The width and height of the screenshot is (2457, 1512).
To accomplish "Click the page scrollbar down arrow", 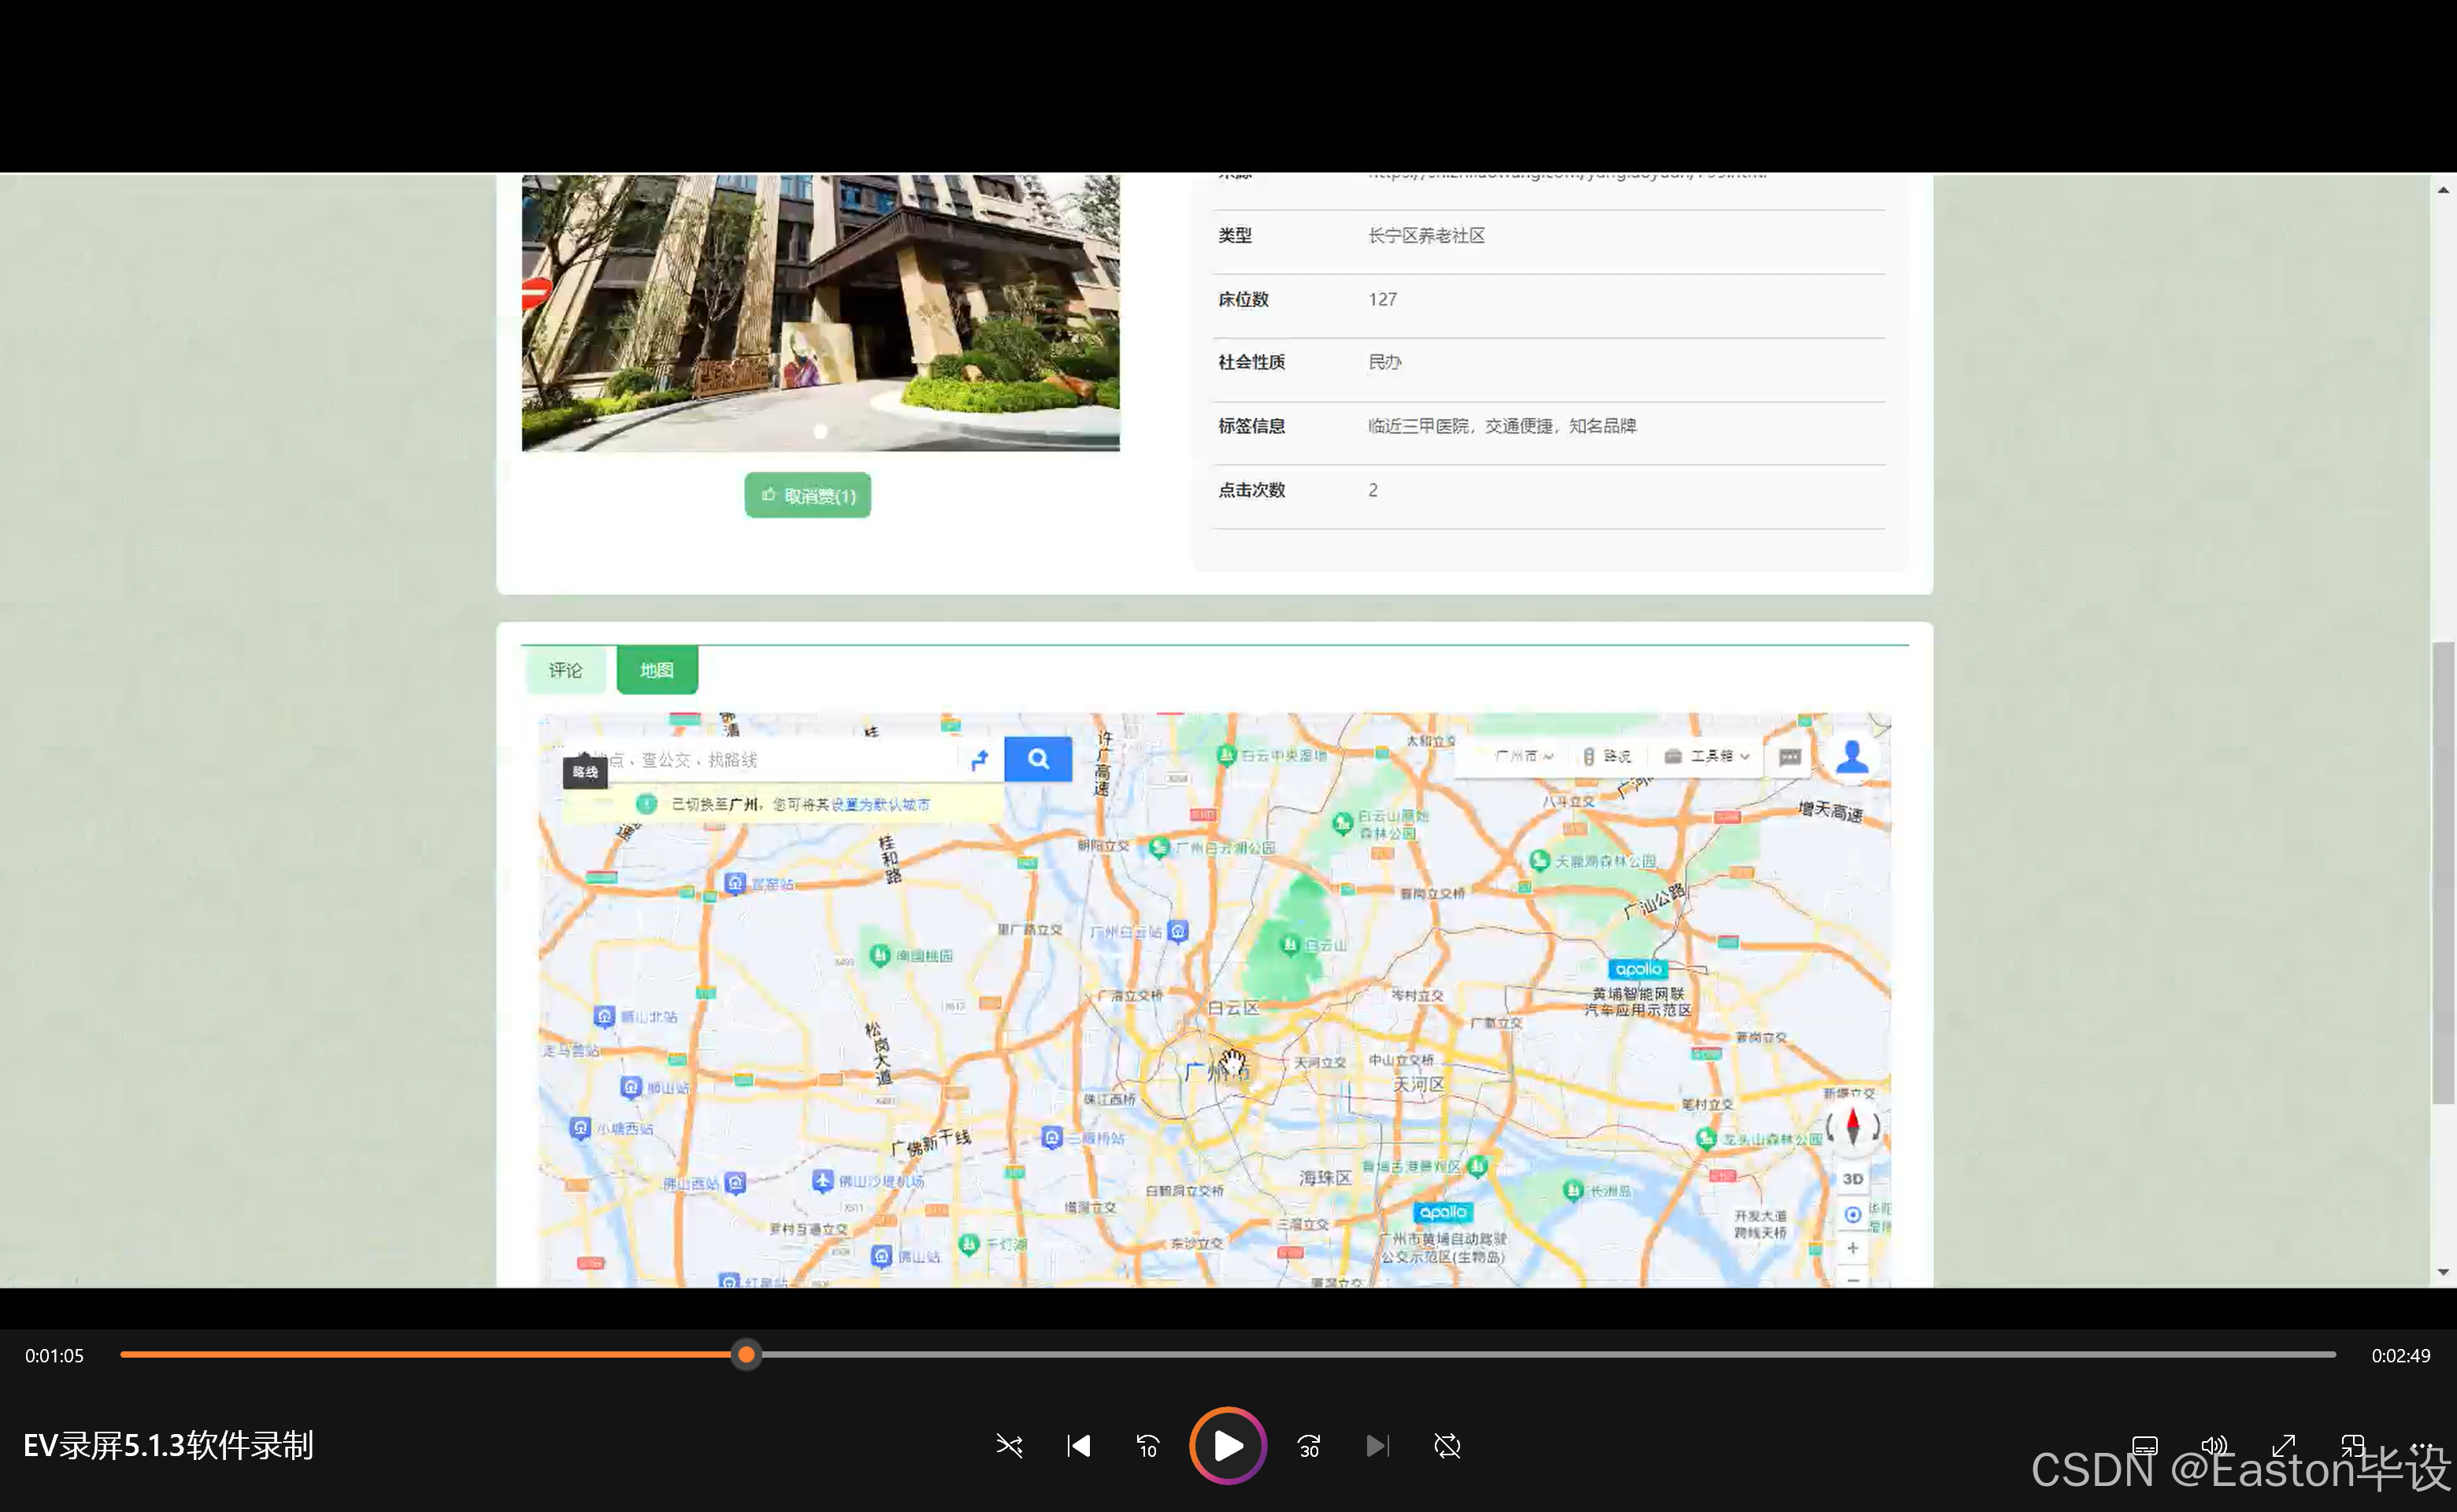I will click(x=2444, y=1272).
